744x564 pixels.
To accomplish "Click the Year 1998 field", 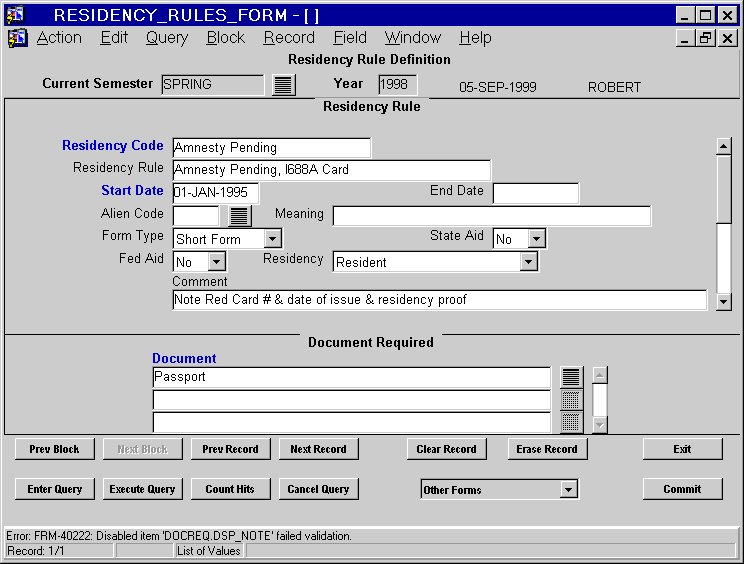I will (398, 85).
